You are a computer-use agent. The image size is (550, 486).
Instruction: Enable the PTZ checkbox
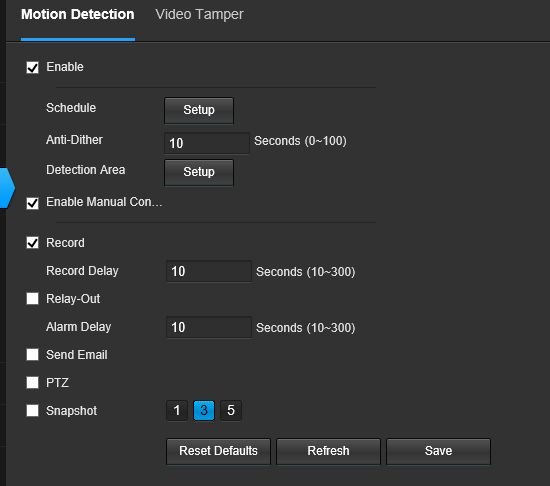33,383
